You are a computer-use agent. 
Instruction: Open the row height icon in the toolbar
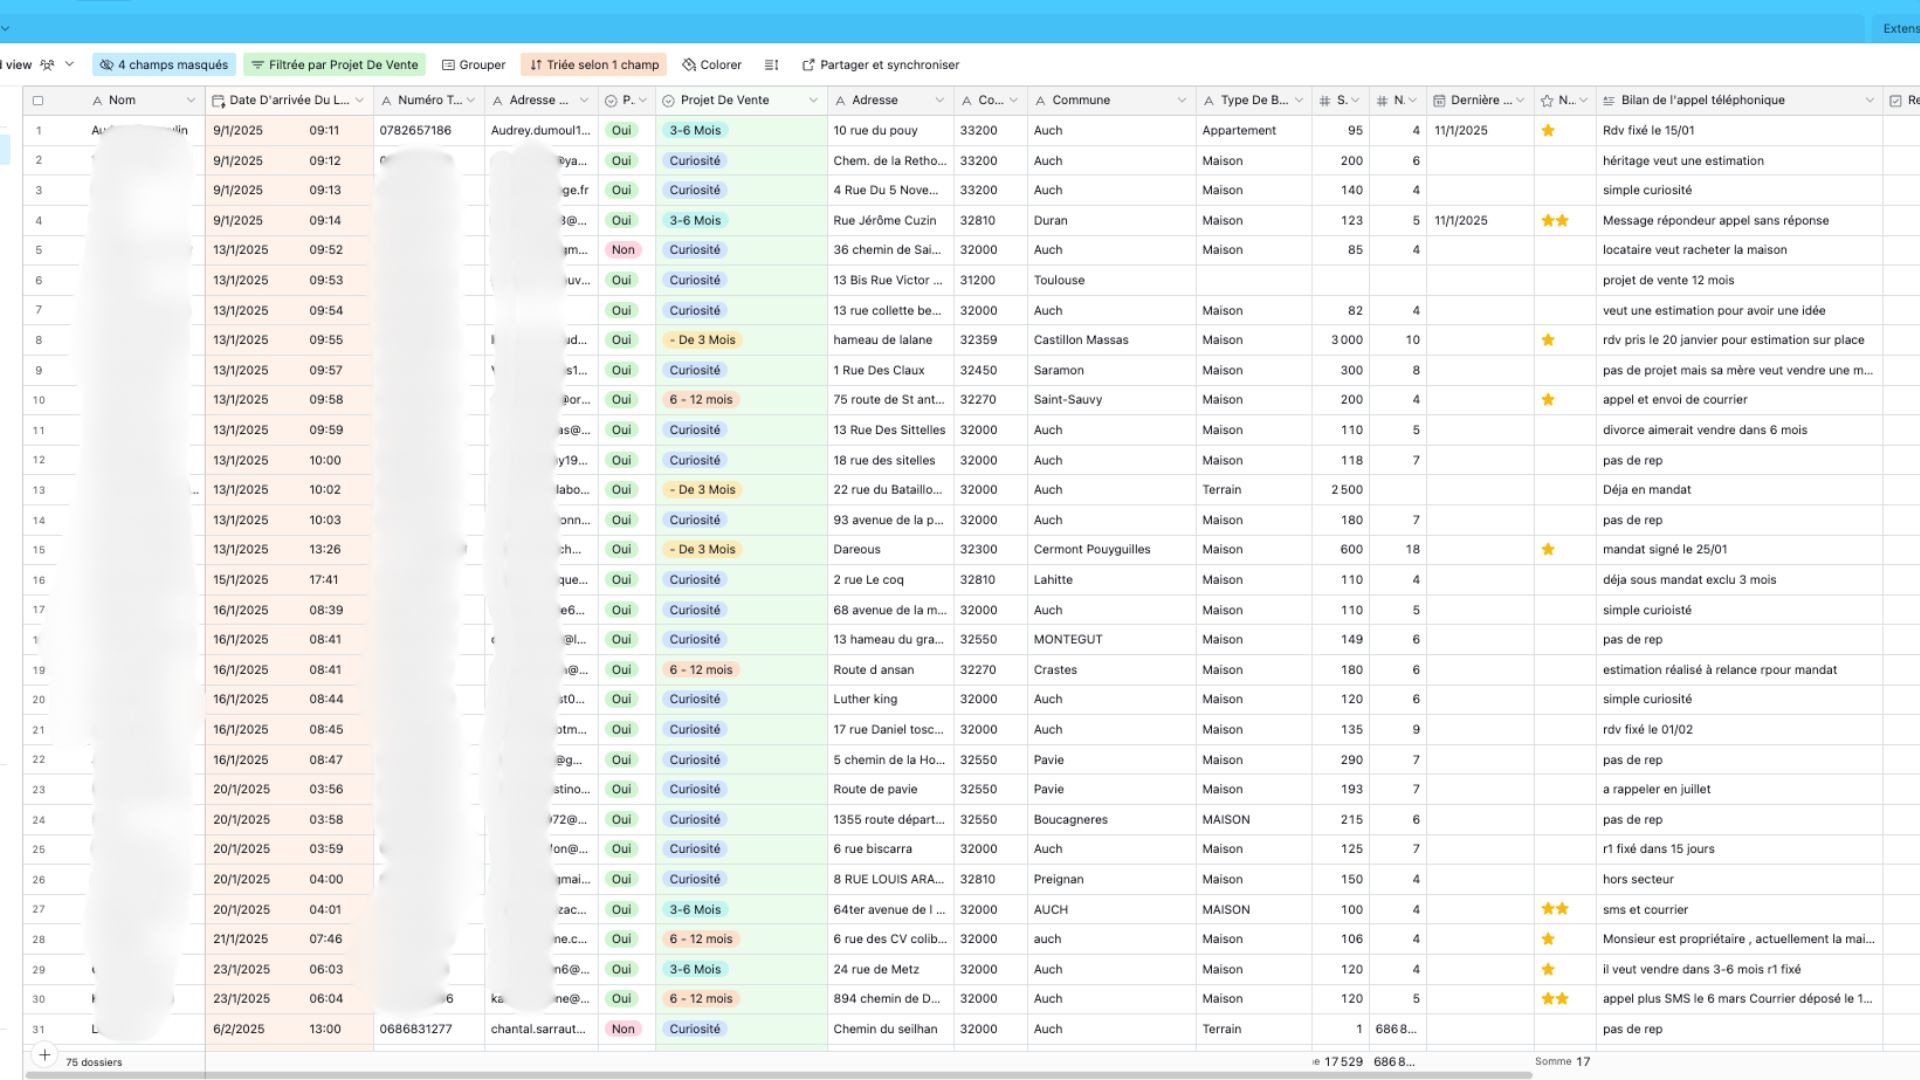pos(771,65)
